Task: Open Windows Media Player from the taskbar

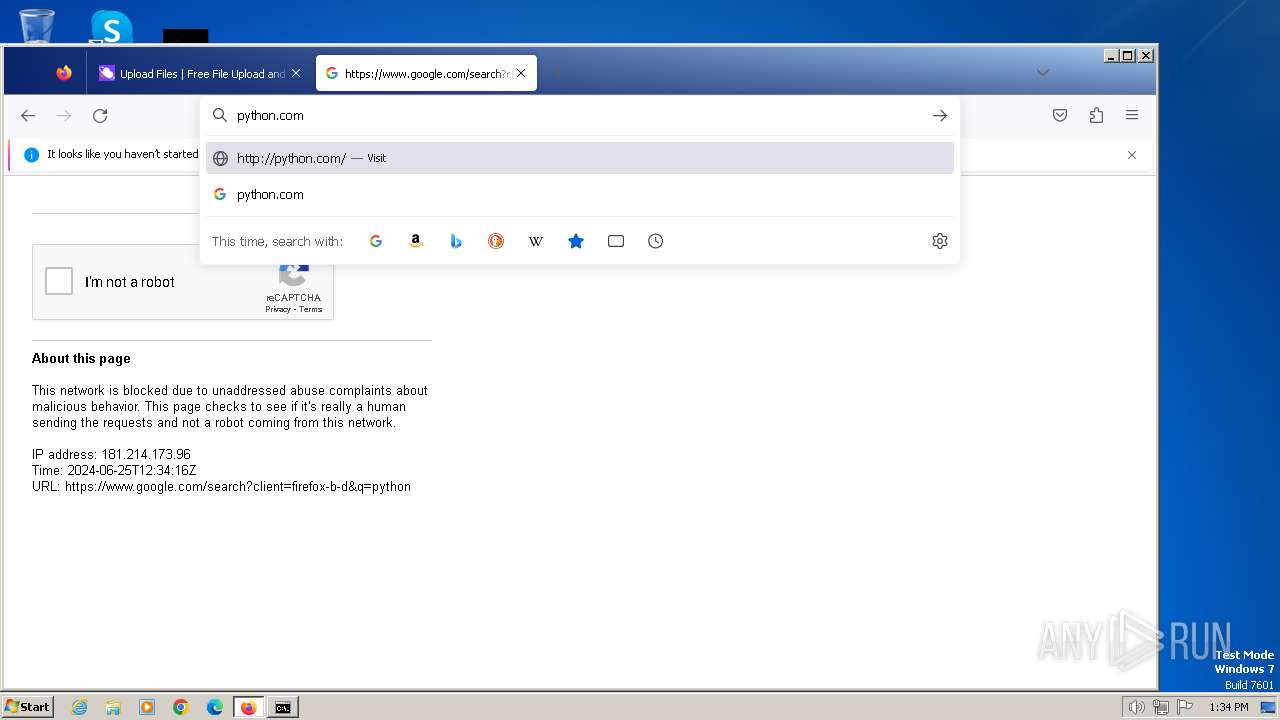Action: pyautogui.click(x=147, y=707)
